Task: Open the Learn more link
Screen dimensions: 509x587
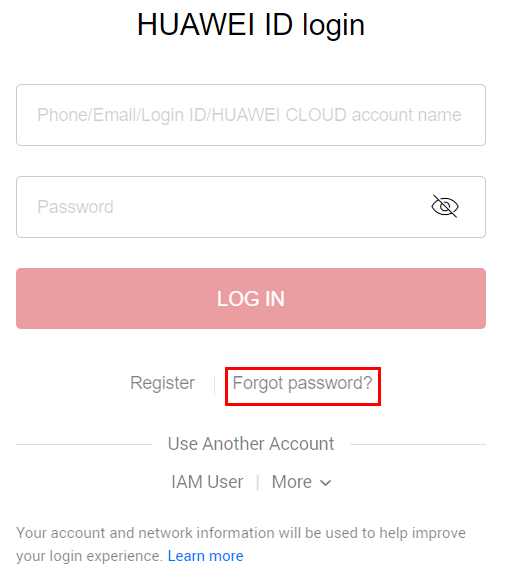Action: tap(205, 556)
